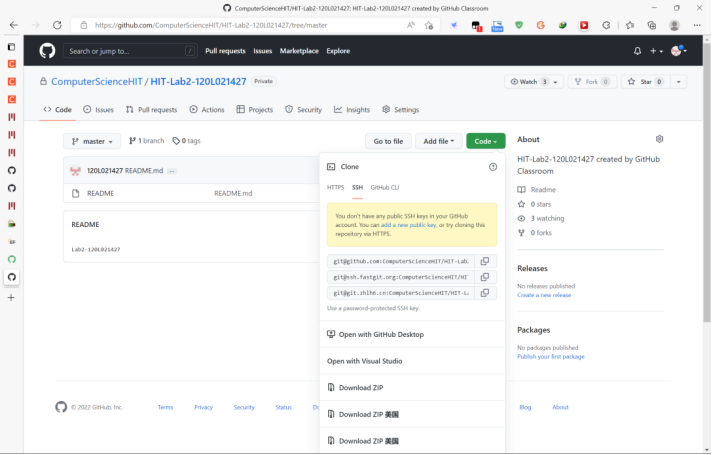Image resolution: width=712 pixels, height=455 pixels.
Task: Switch to the GitHub CLI clone tab
Action: point(385,188)
